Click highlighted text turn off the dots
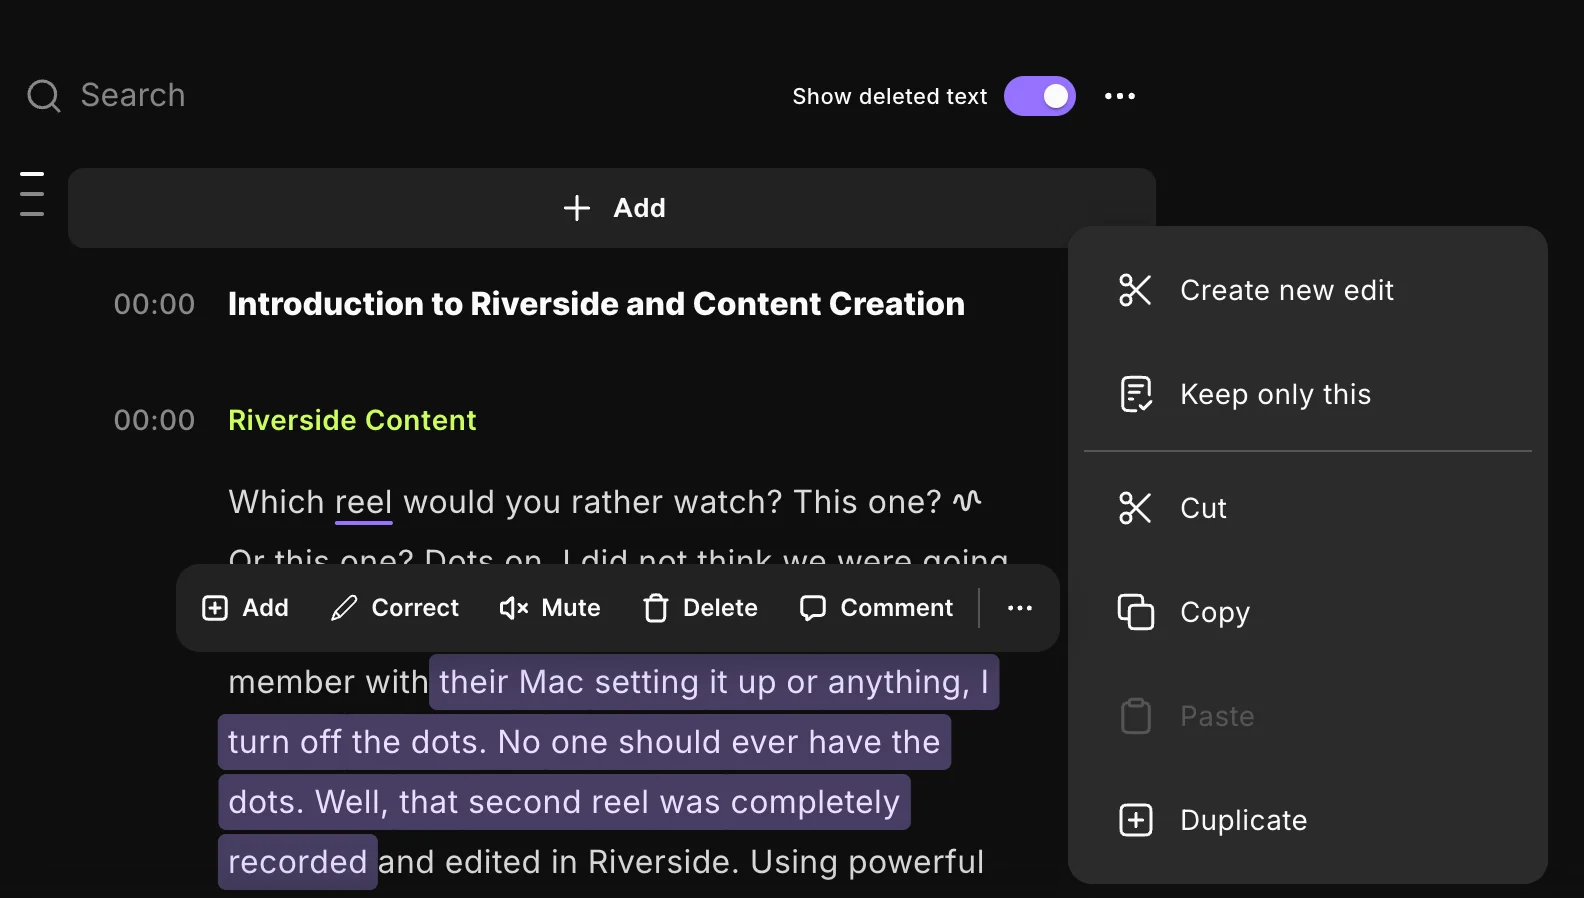The width and height of the screenshot is (1584, 898). click(x=357, y=742)
